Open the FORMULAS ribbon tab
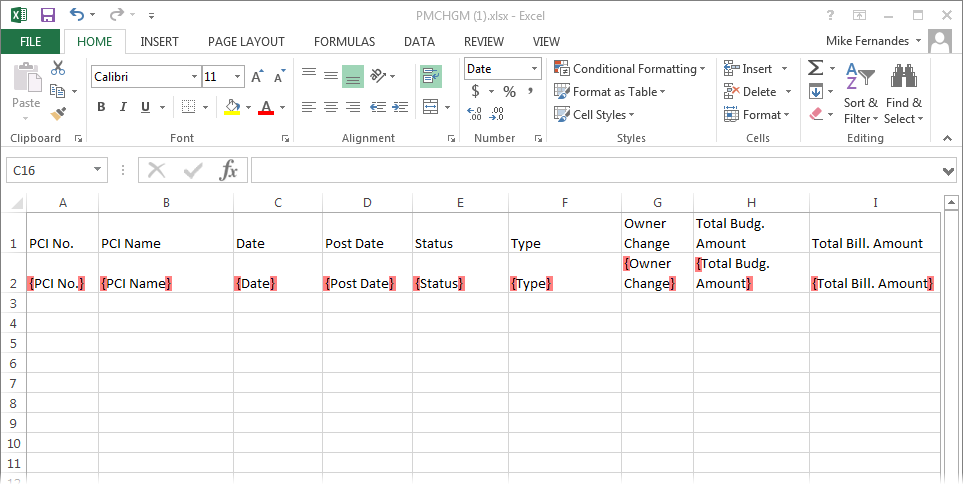Viewport: 963px width, 485px height. click(344, 42)
